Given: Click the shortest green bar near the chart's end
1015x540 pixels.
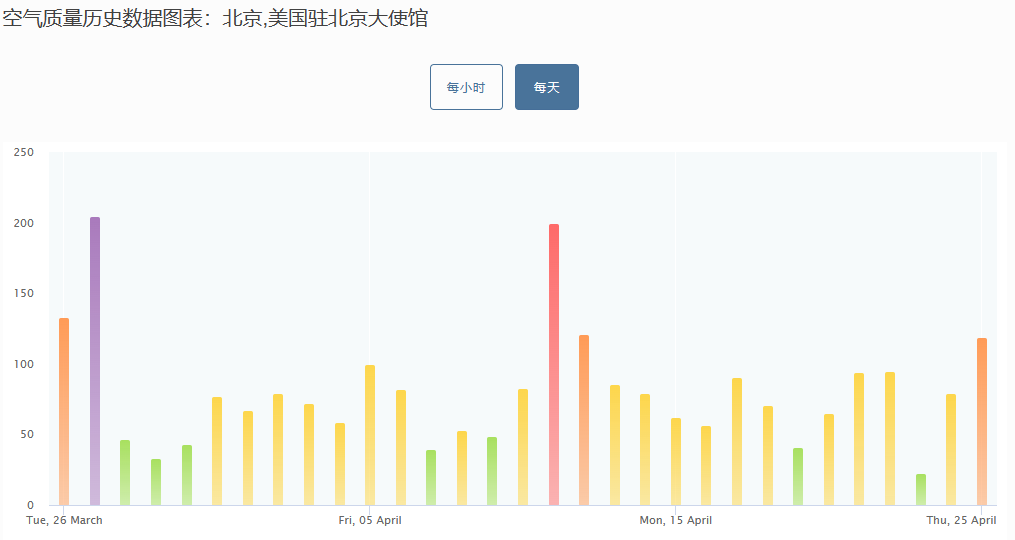Looking at the screenshot, I should pyautogui.click(x=921, y=489).
